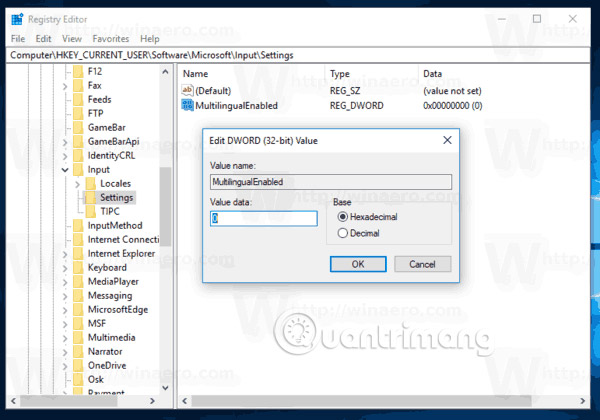Collapse the Input key in tree
The image size is (600, 420).
(65, 170)
